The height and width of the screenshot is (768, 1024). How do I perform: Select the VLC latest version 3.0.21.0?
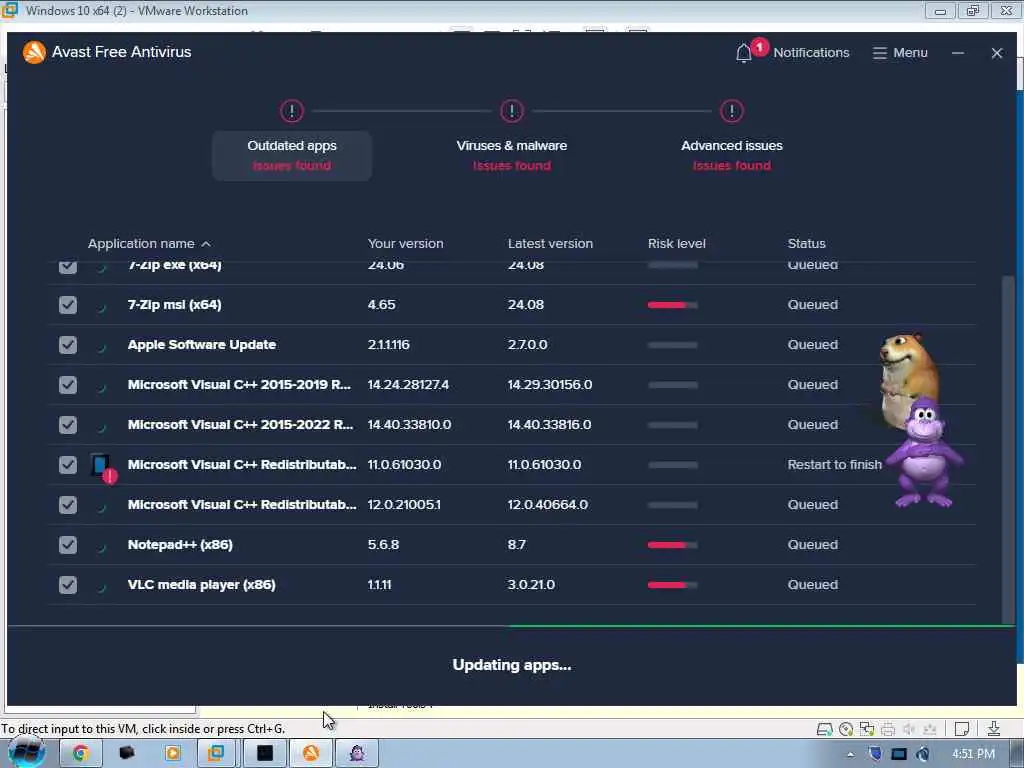tap(532, 584)
